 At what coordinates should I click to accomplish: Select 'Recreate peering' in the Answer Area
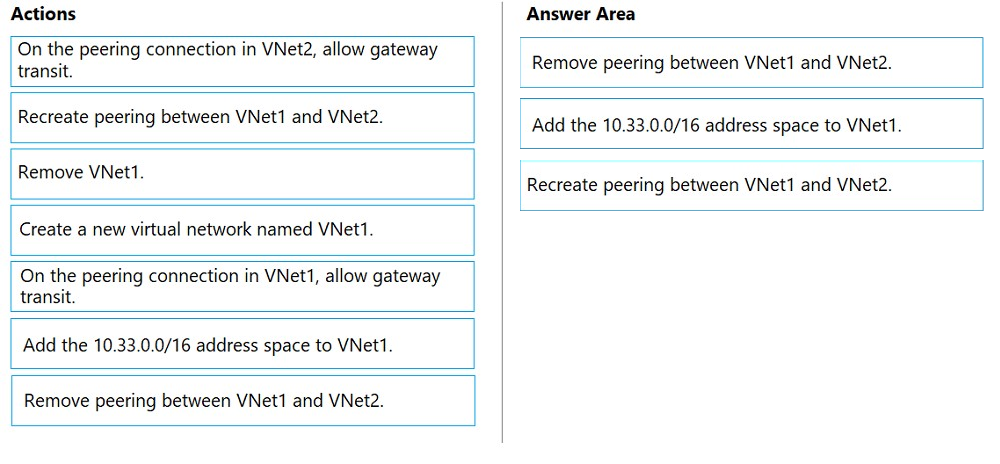751,185
